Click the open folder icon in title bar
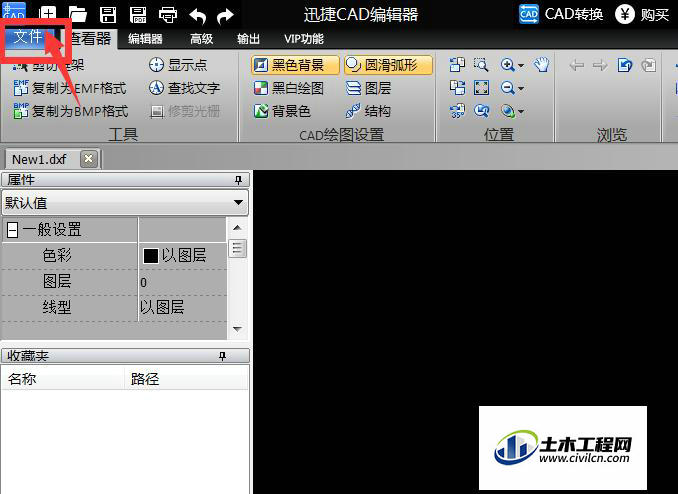This screenshot has width=678, height=494. click(x=78, y=15)
